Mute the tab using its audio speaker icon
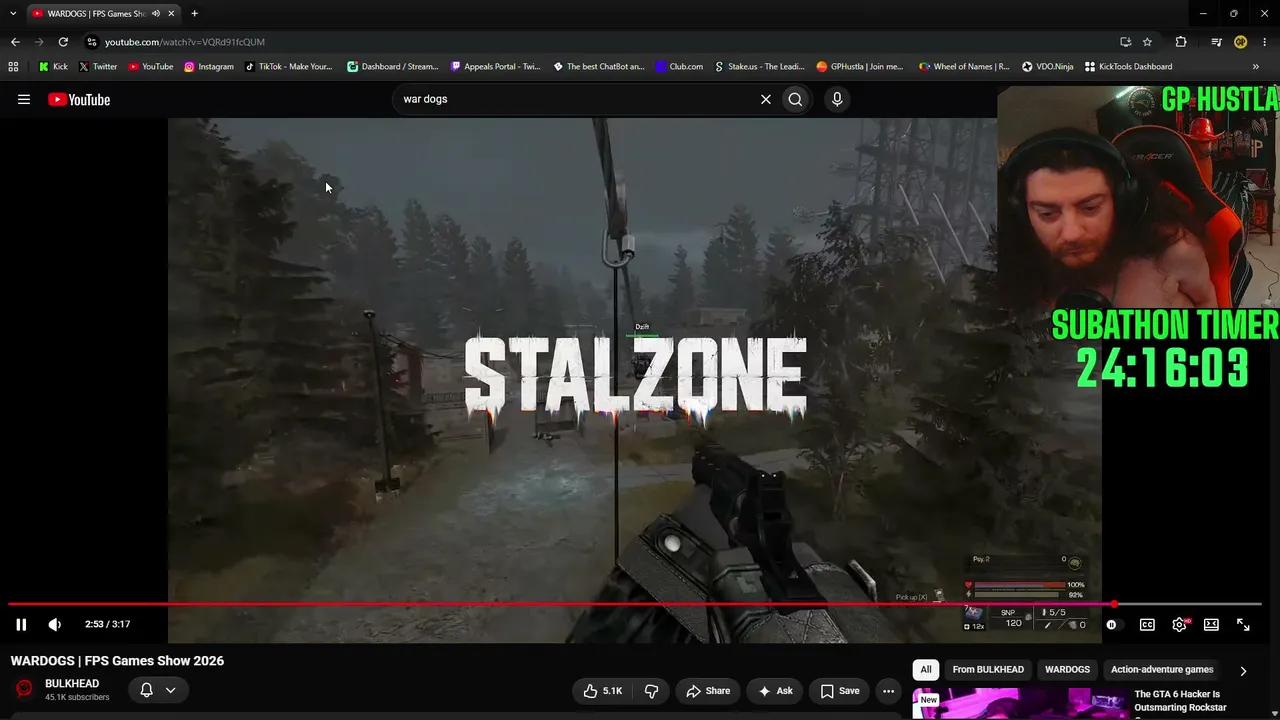This screenshot has height=720, width=1280. point(156,14)
